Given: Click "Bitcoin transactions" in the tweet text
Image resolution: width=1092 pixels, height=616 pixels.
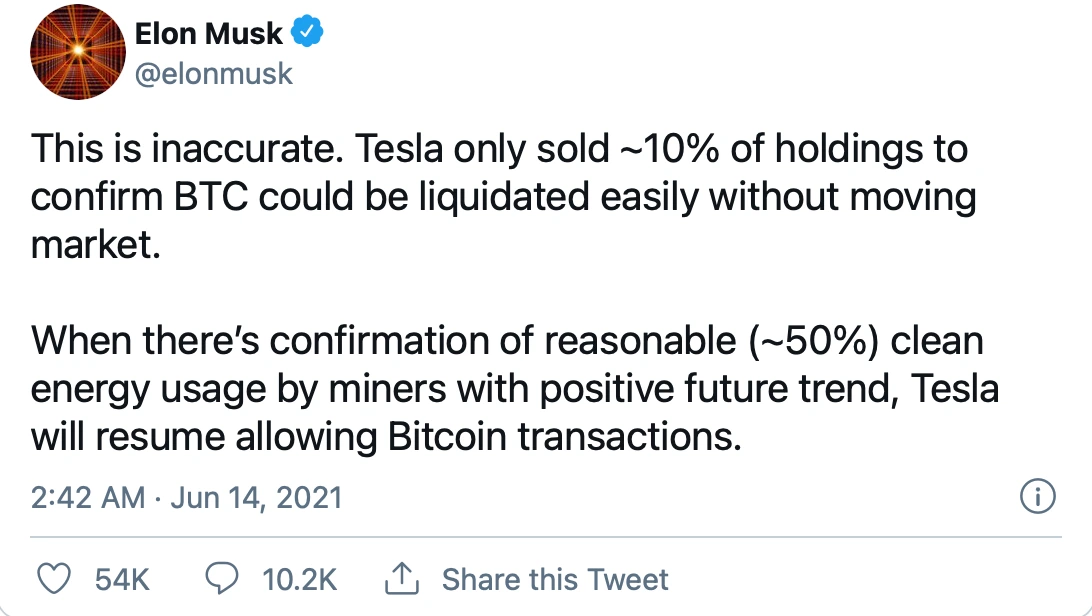Looking at the screenshot, I should 565,436.
